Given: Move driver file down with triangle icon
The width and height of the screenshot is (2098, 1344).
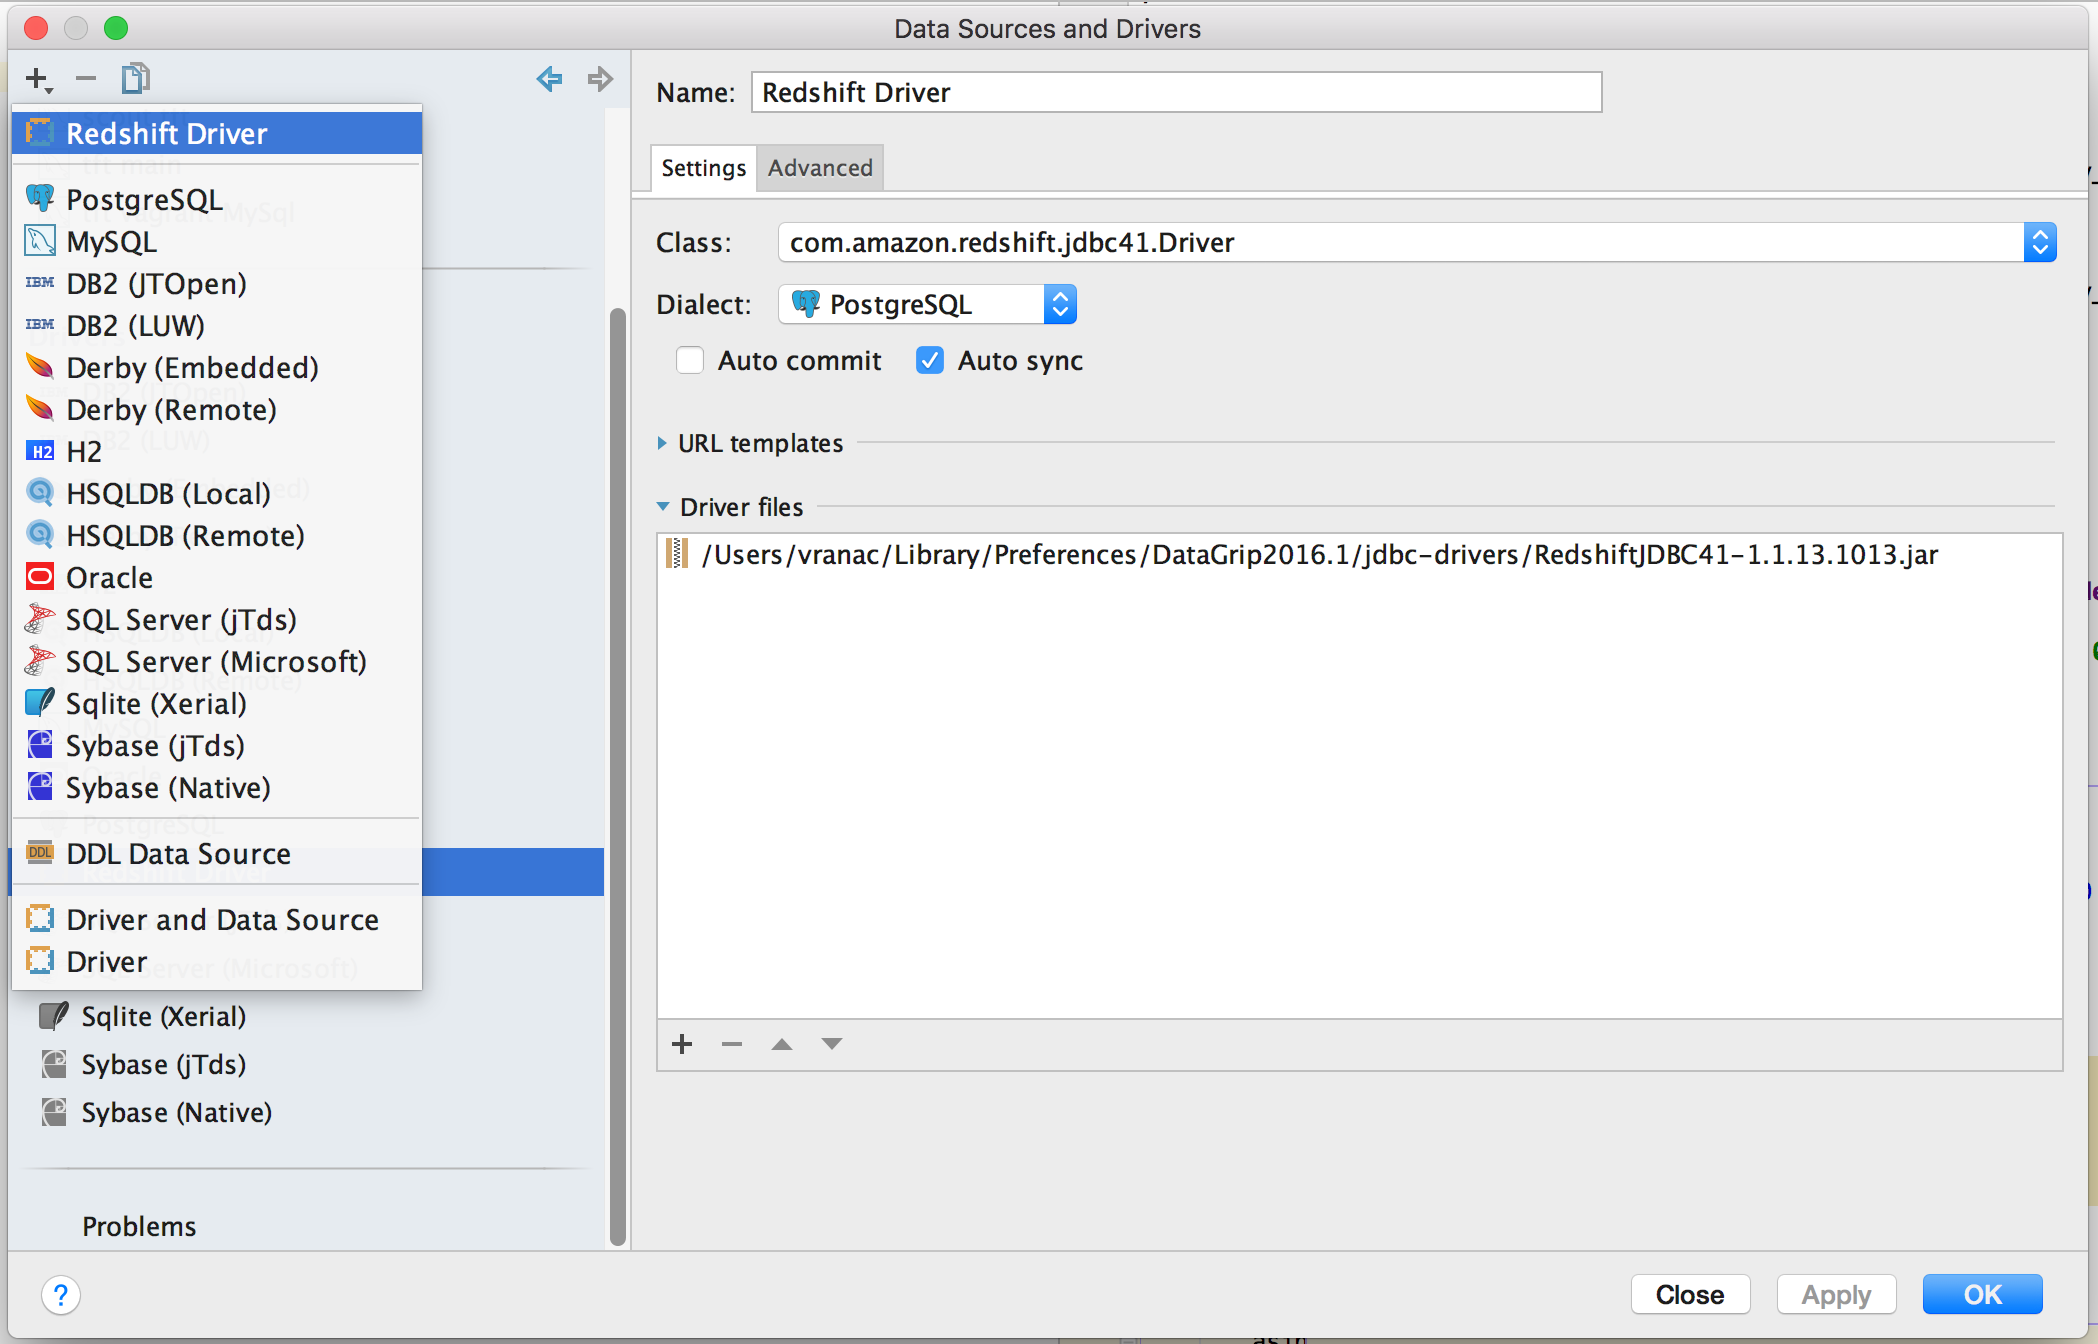Looking at the screenshot, I should [x=832, y=1044].
